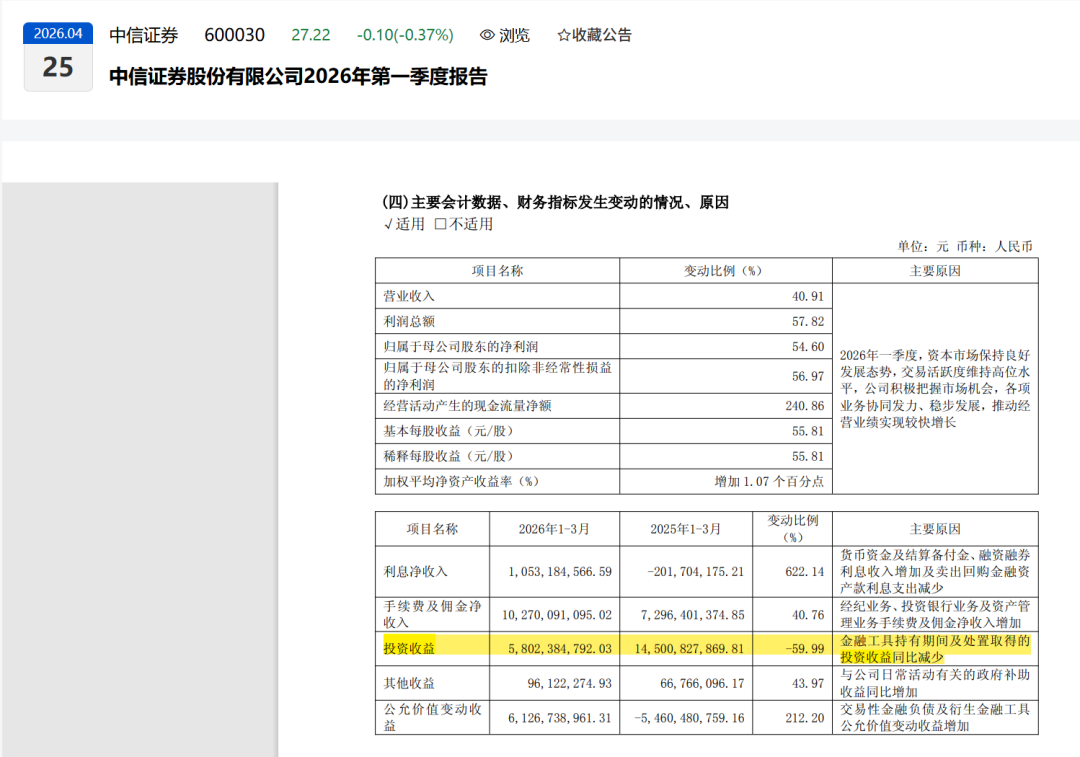Click the √适用 checkbox option
This screenshot has height=757, width=1080.
[x=404, y=225]
